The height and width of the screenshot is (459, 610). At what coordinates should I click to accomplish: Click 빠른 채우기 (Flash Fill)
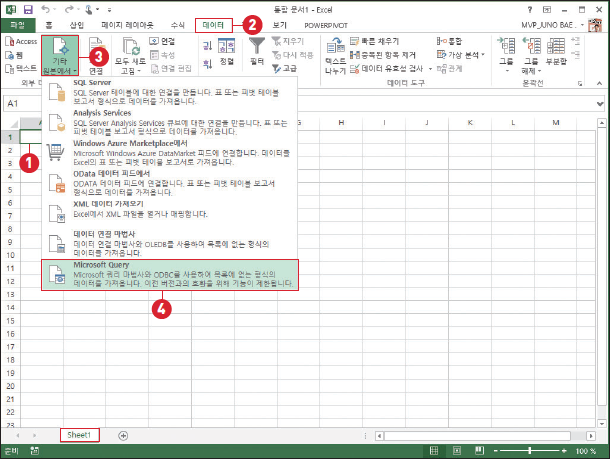click(x=374, y=41)
